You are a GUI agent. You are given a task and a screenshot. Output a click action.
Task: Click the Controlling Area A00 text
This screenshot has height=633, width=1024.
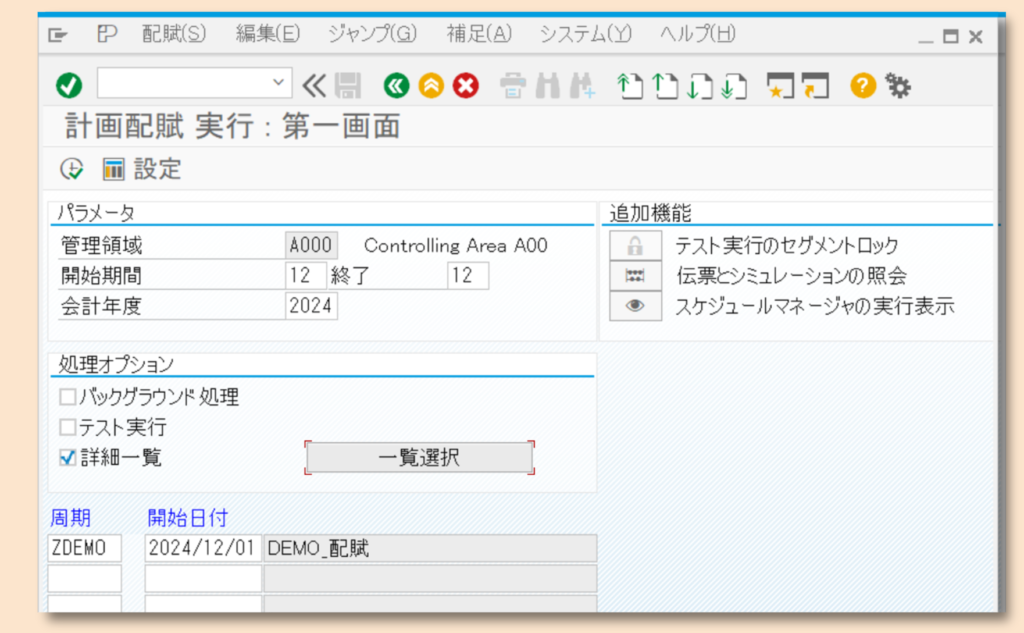pyautogui.click(x=456, y=246)
